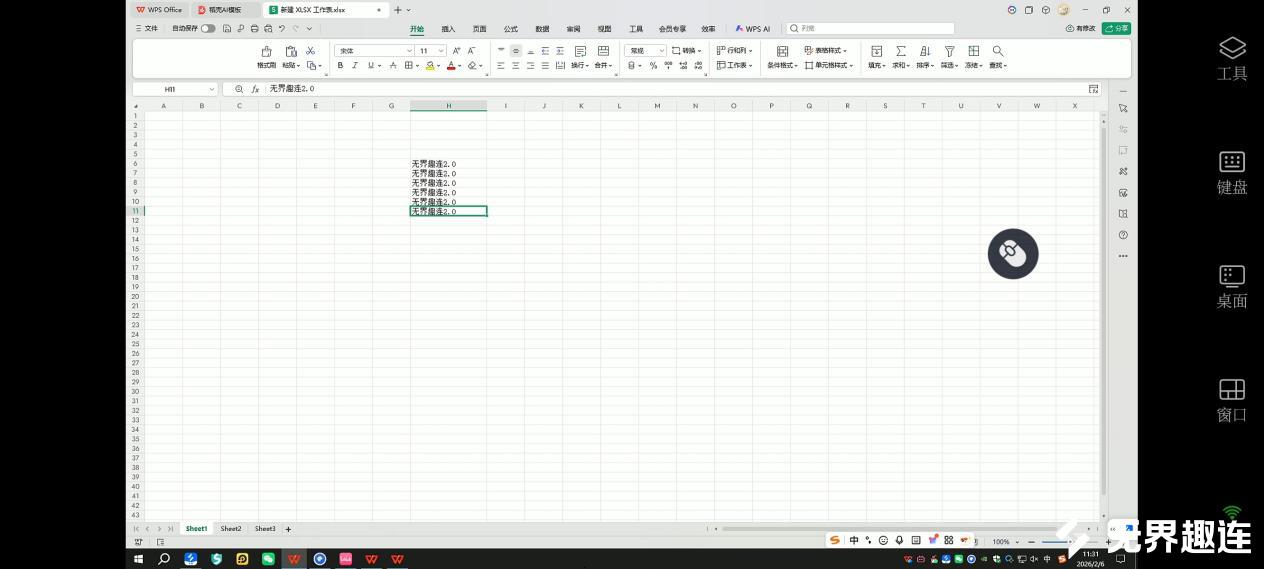Viewport: 1264px width, 569px height.
Task: Add a new sheet with plus button
Action: pyautogui.click(x=288, y=528)
